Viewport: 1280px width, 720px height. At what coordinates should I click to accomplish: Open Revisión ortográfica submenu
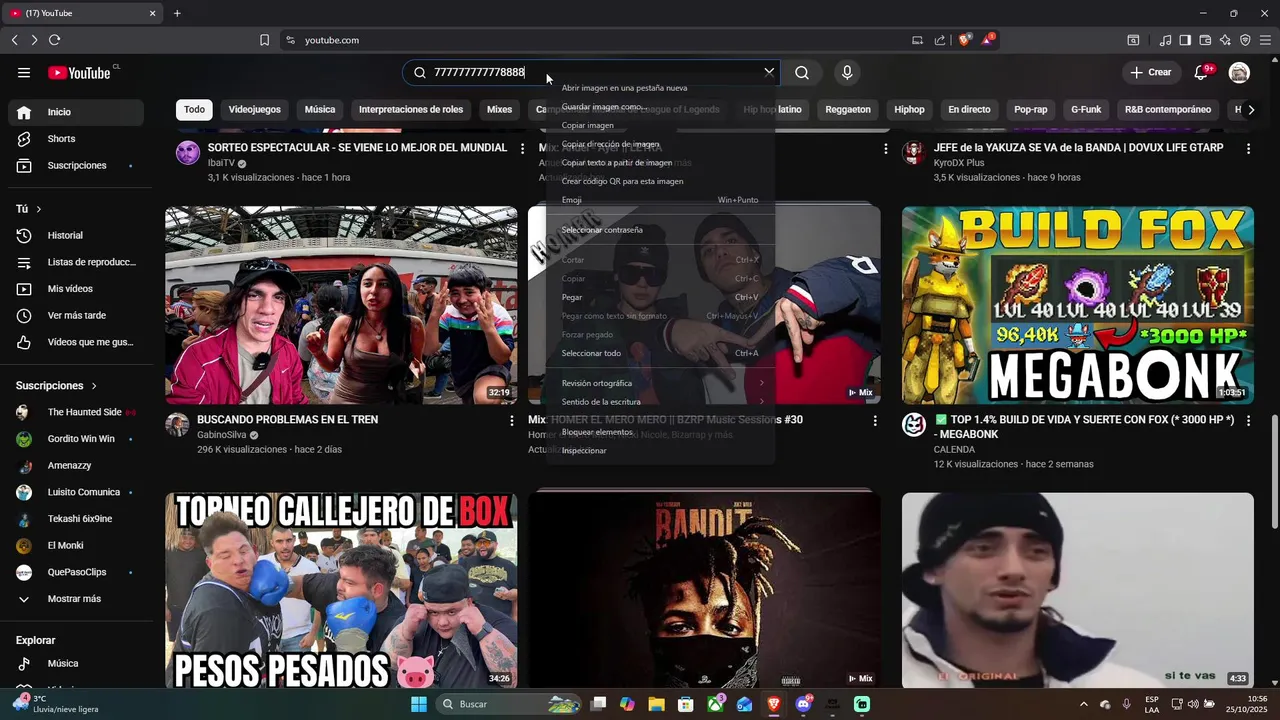pos(661,383)
